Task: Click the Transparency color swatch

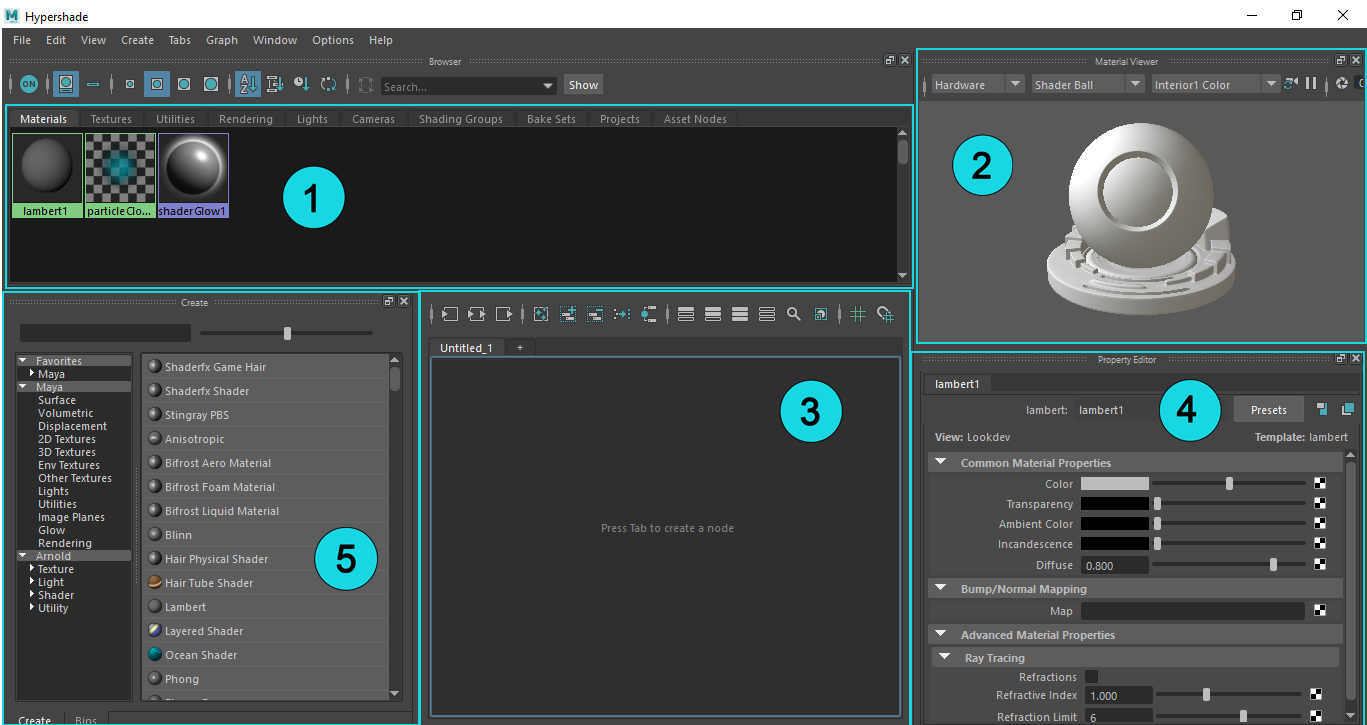Action: coord(1115,504)
